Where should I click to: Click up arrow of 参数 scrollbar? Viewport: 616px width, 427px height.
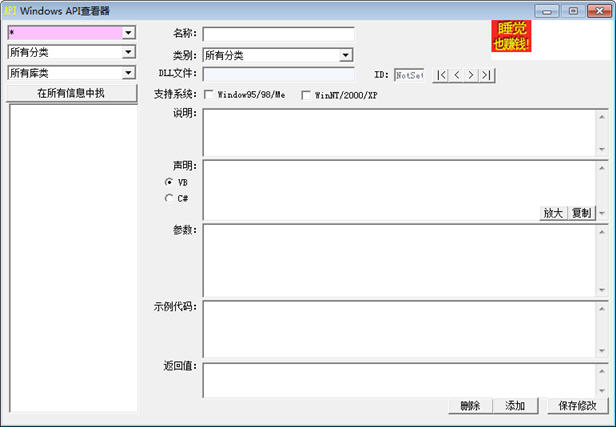coord(602,232)
